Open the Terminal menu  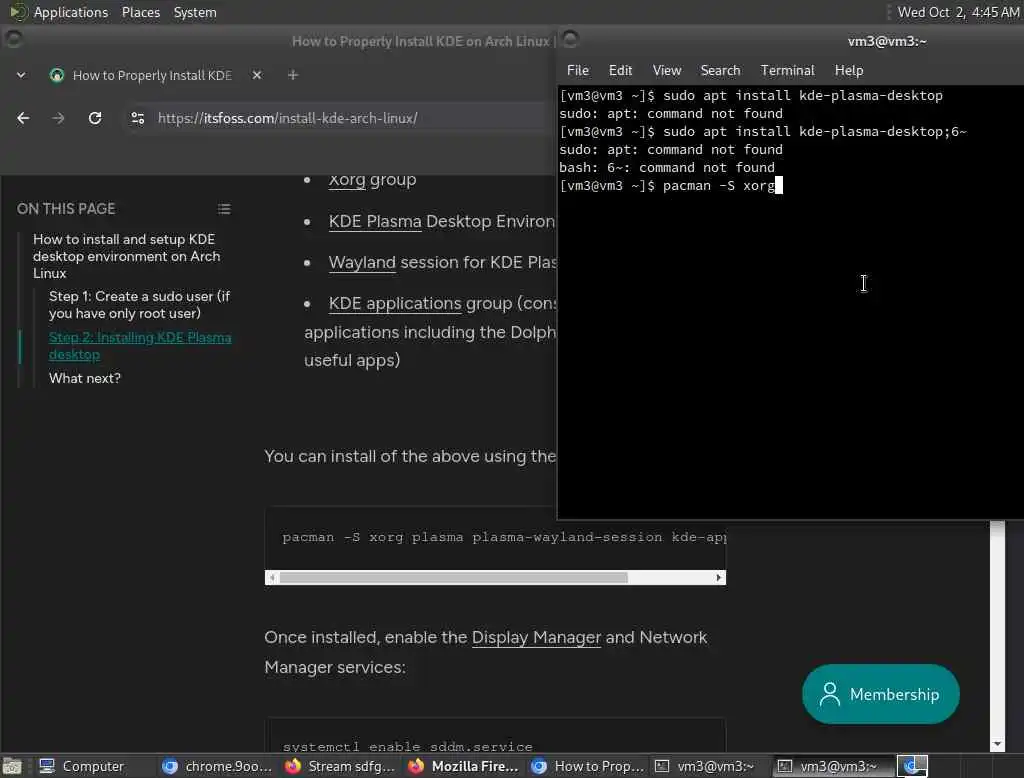pyautogui.click(x=787, y=71)
